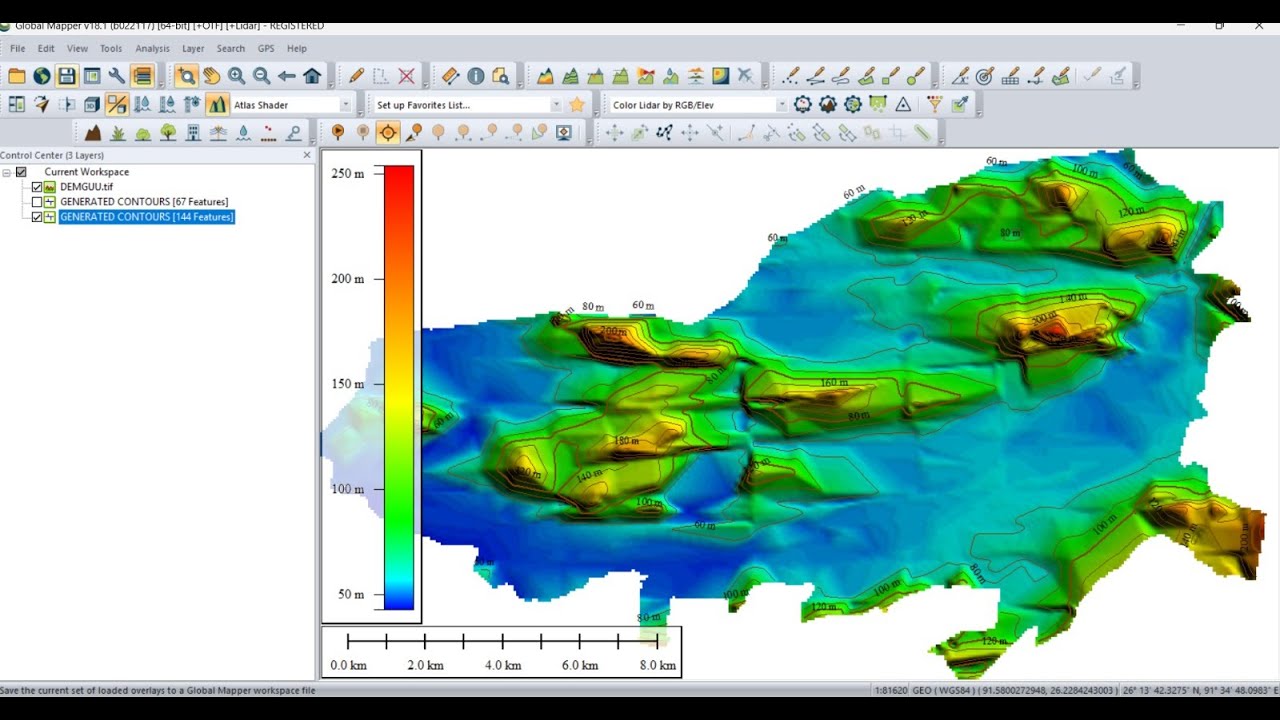
Task: Open the Control Center layers icon
Action: coord(142,76)
